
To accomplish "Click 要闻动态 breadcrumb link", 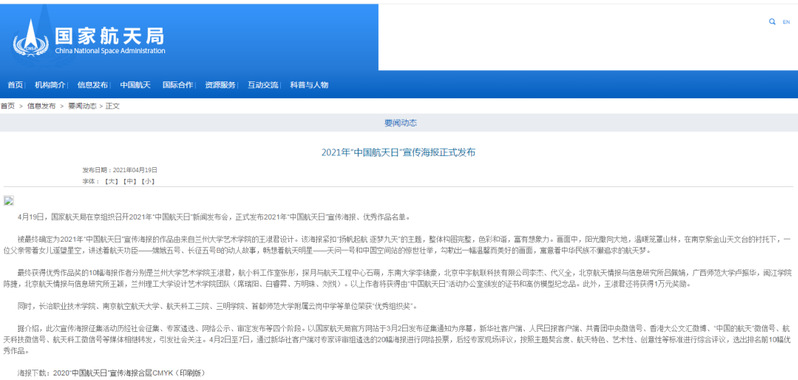I will point(82,106).
